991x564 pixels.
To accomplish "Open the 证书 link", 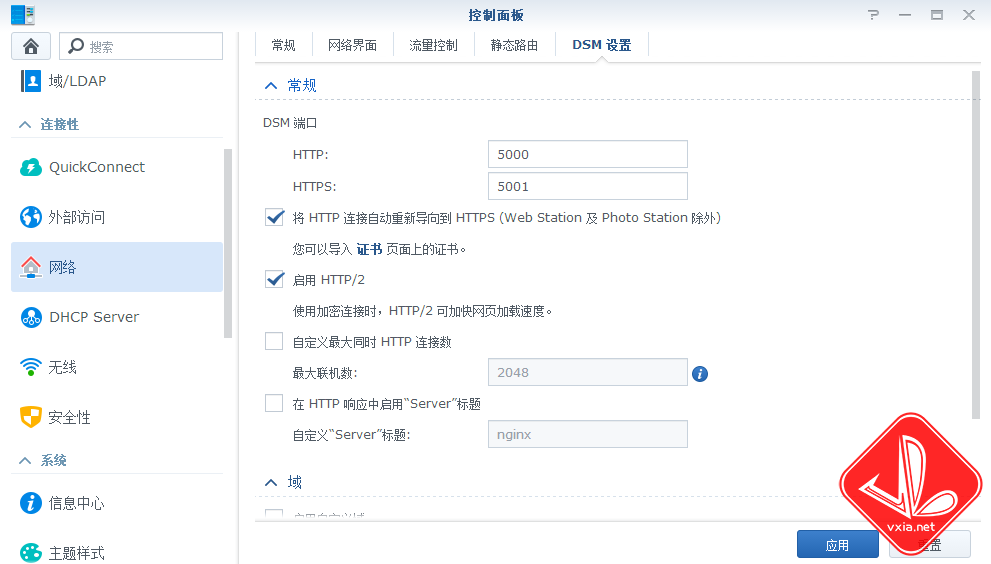I will 369,249.
